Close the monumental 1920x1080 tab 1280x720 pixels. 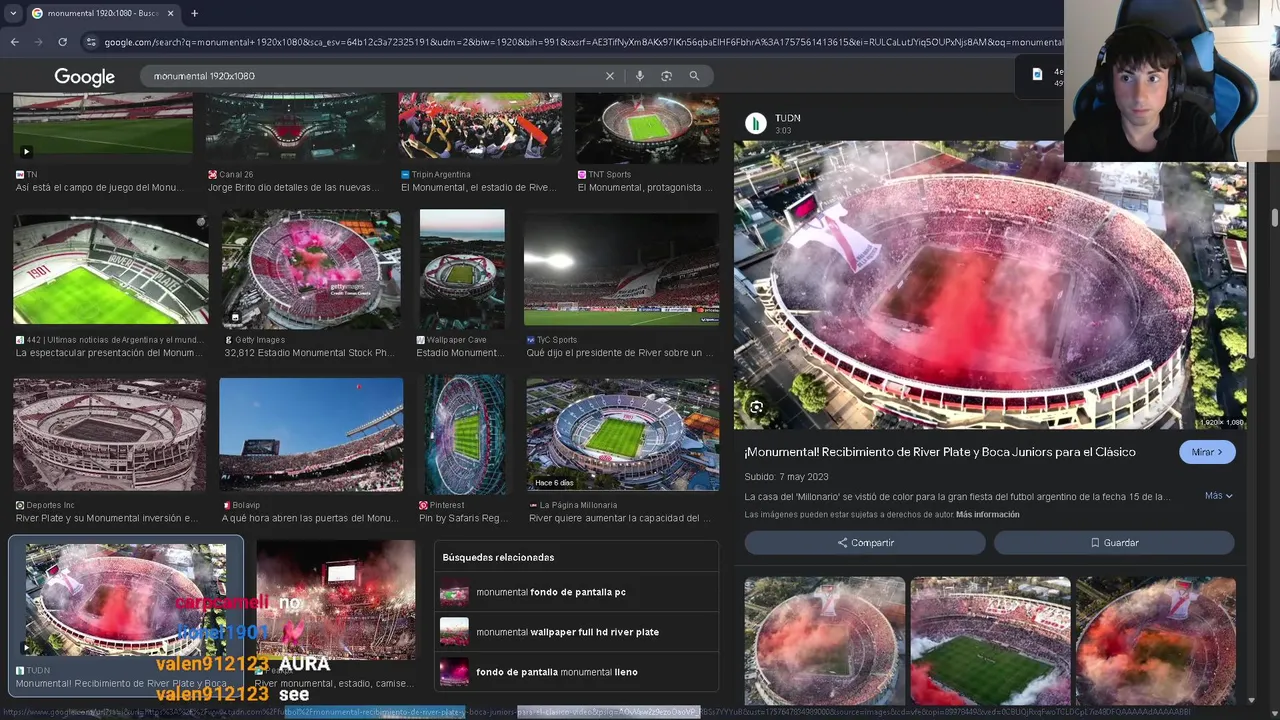point(170,13)
